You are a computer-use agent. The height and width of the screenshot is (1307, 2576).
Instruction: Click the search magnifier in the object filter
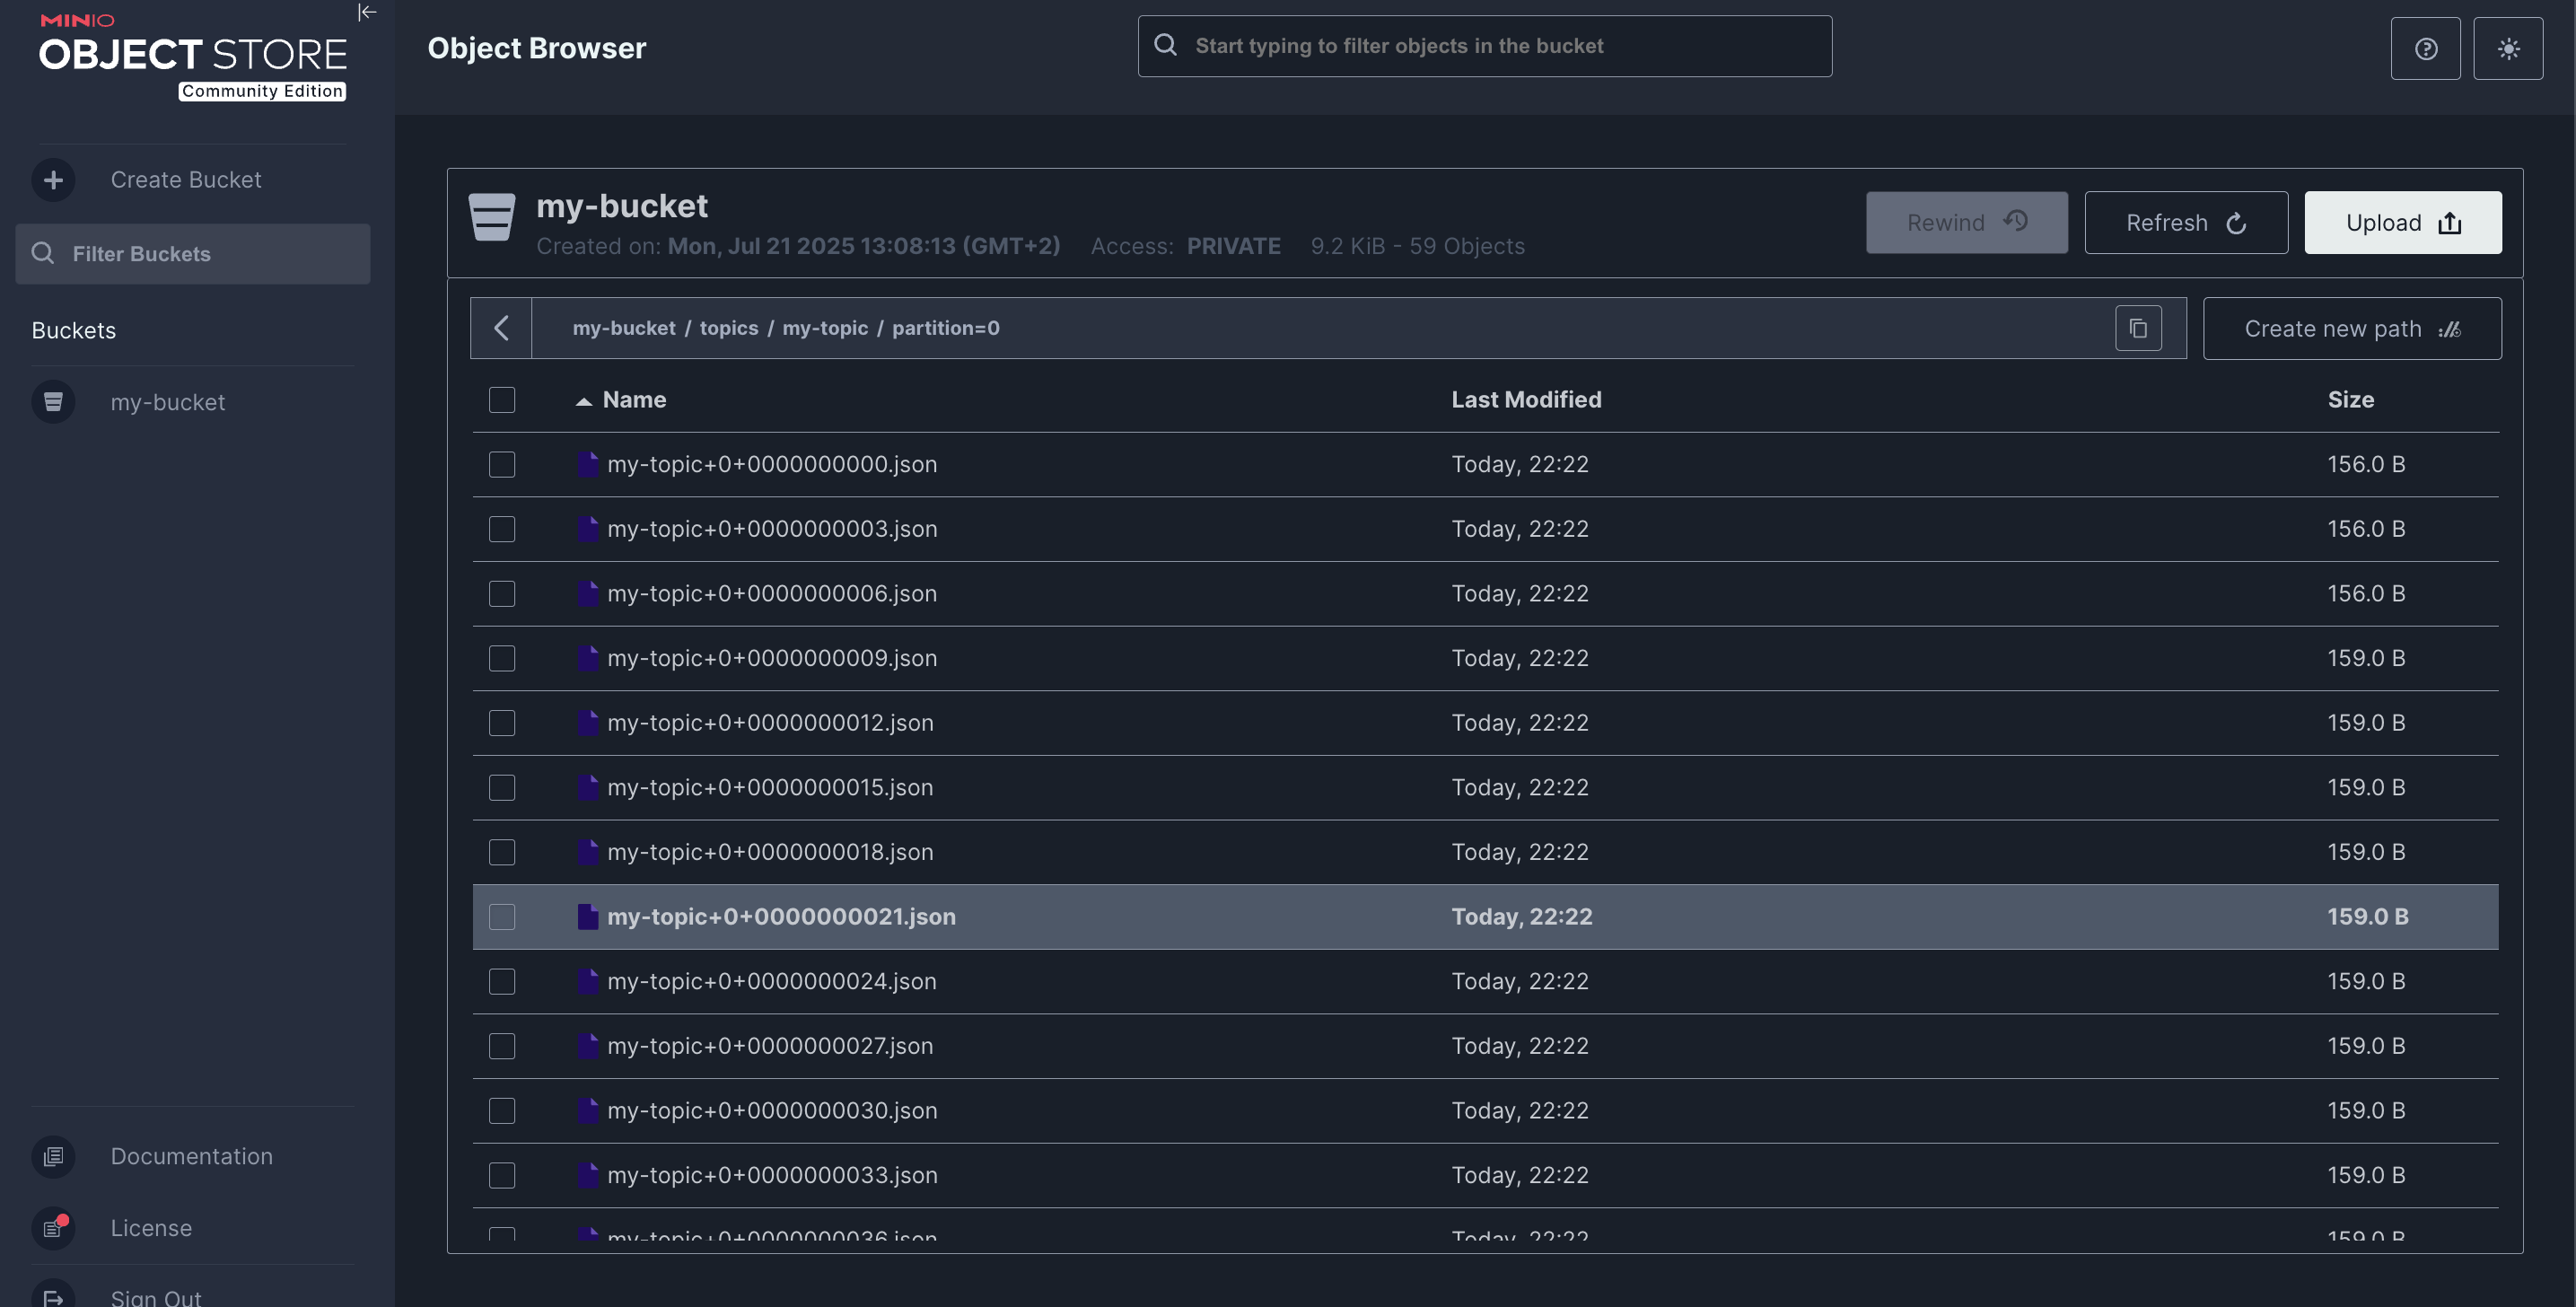pyautogui.click(x=1165, y=45)
